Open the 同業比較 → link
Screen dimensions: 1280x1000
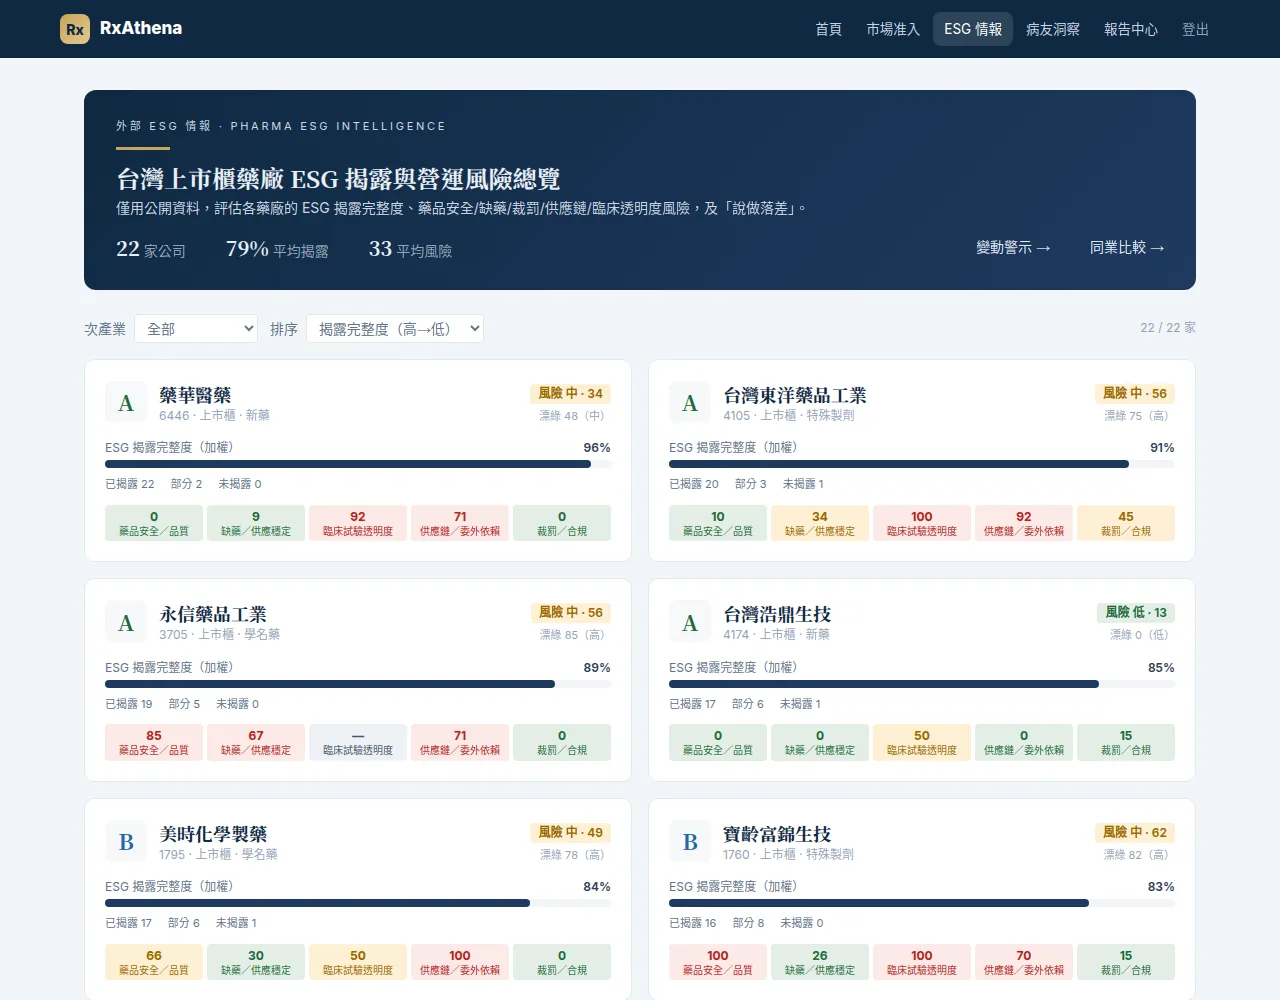coord(1127,247)
